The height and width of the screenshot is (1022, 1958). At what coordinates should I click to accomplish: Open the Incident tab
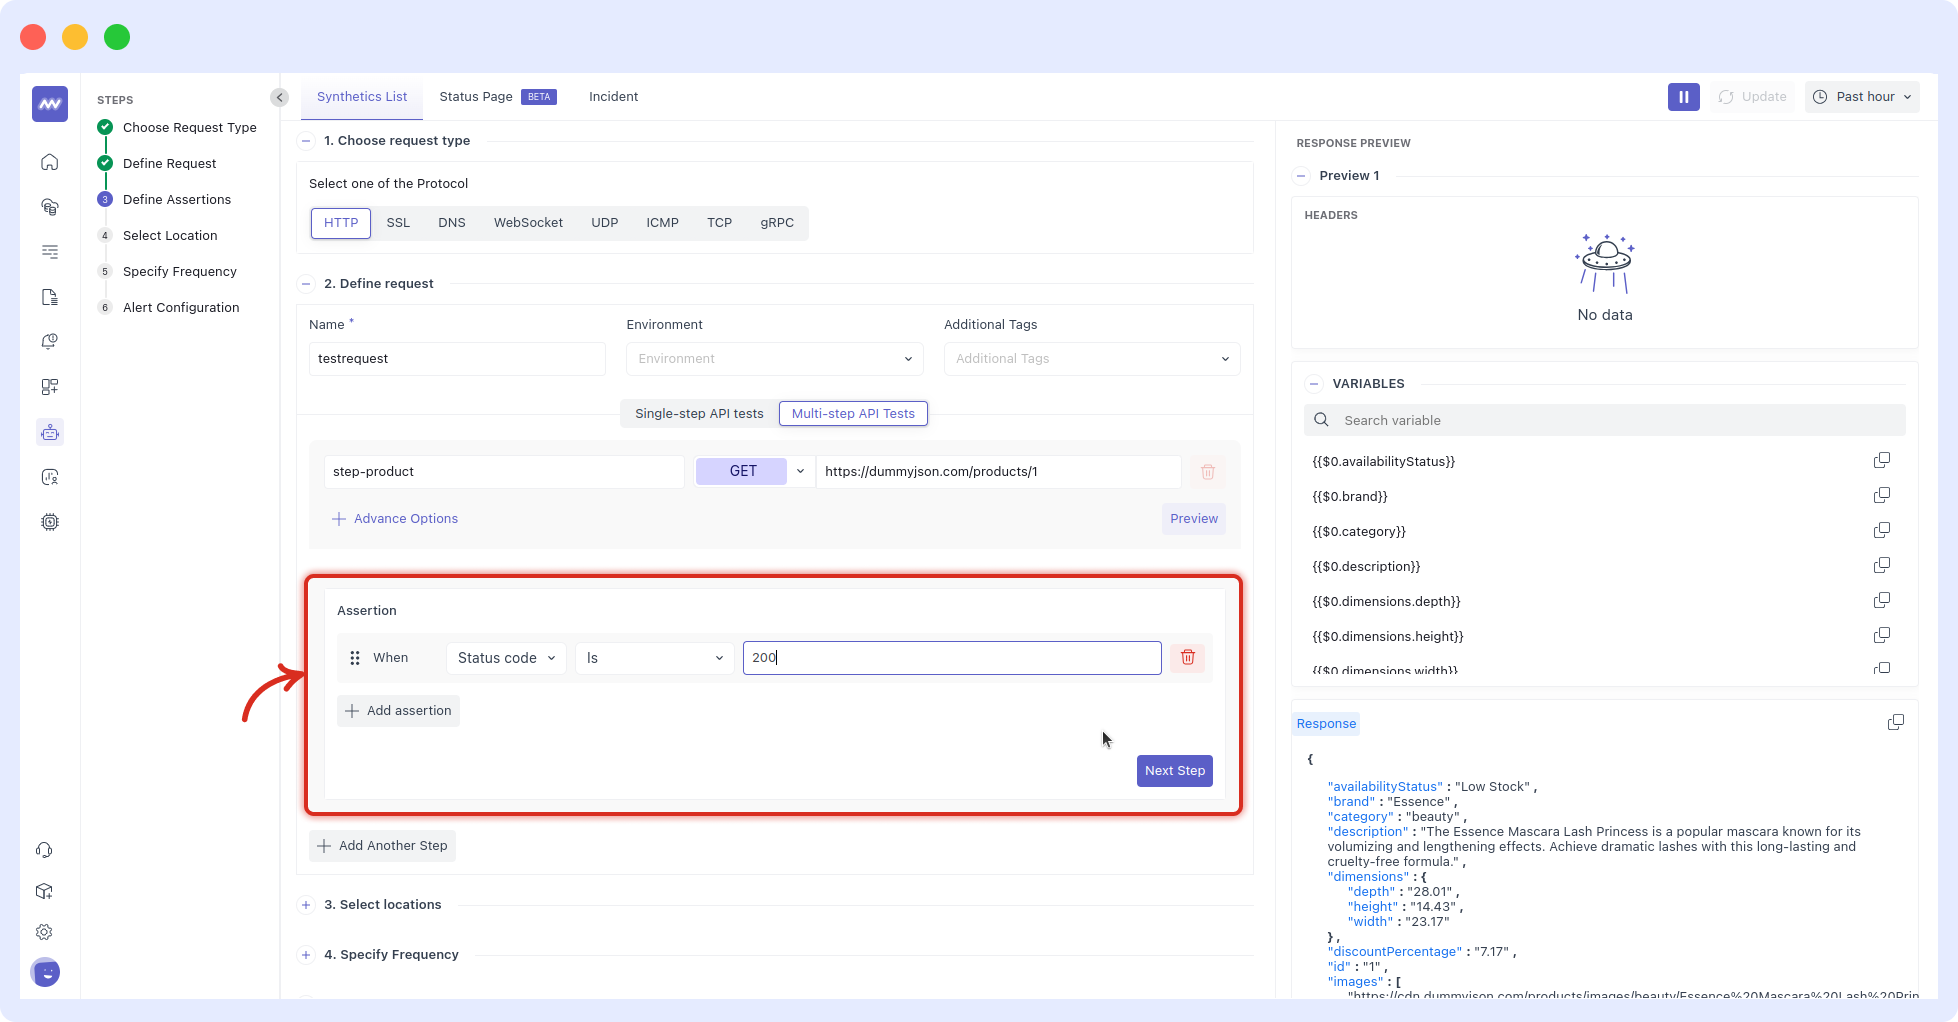[613, 96]
